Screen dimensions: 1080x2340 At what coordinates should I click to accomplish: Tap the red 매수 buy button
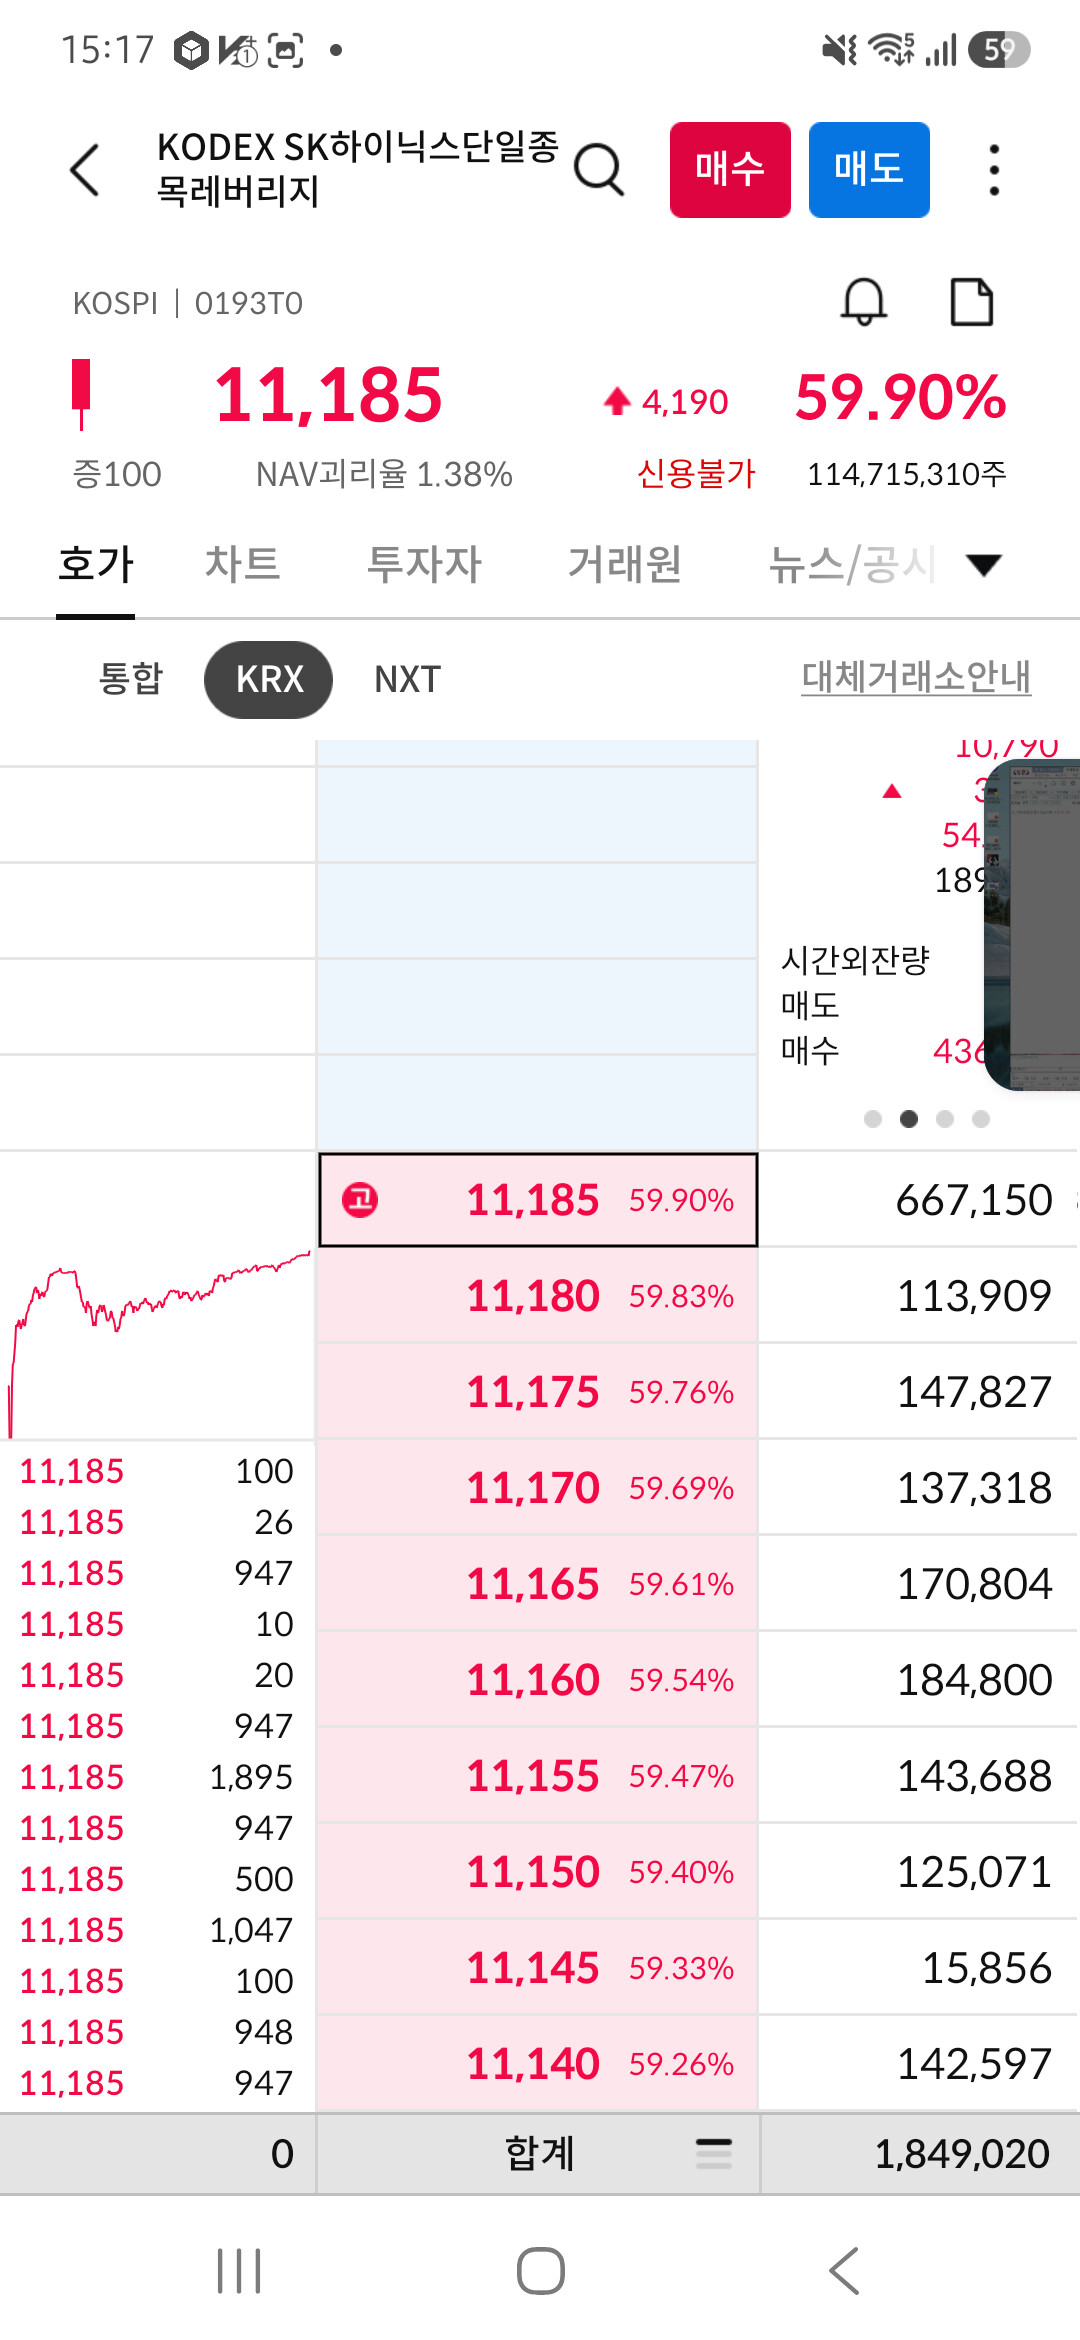pyautogui.click(x=730, y=170)
